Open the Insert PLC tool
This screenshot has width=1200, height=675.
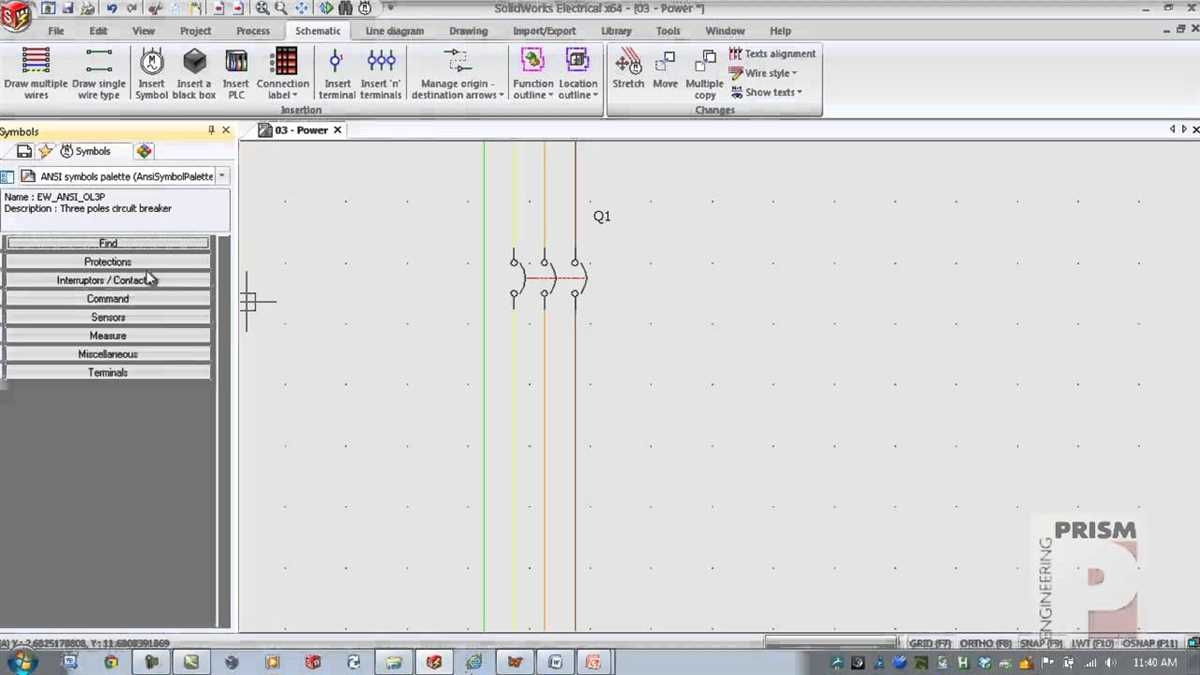click(x=236, y=70)
